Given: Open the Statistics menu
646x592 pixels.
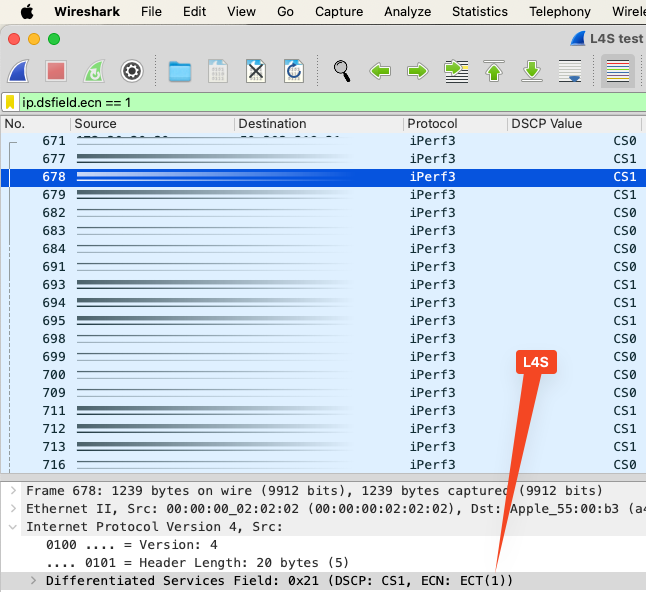Looking at the screenshot, I should click(480, 12).
